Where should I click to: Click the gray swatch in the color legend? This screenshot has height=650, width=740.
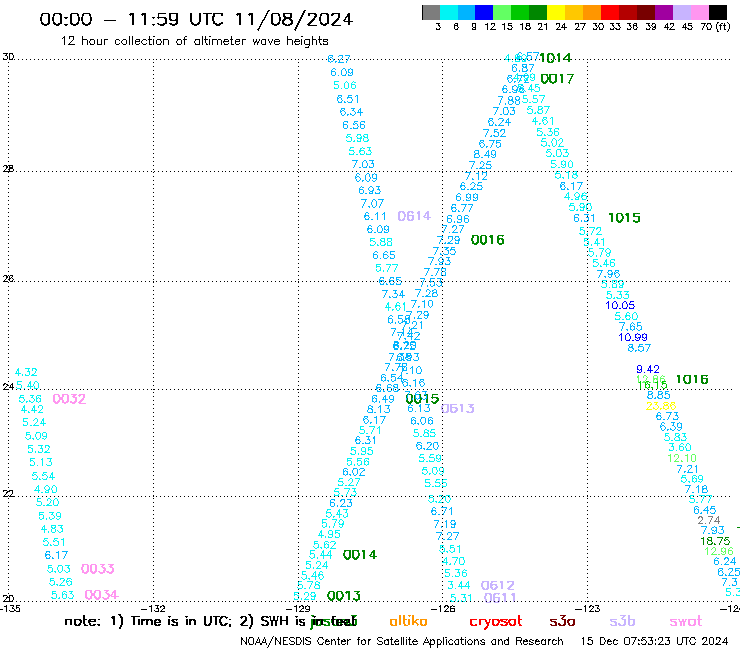[x=431, y=12]
